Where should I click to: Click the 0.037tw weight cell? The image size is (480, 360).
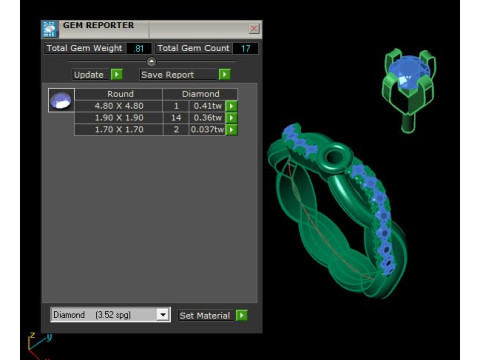[207, 129]
